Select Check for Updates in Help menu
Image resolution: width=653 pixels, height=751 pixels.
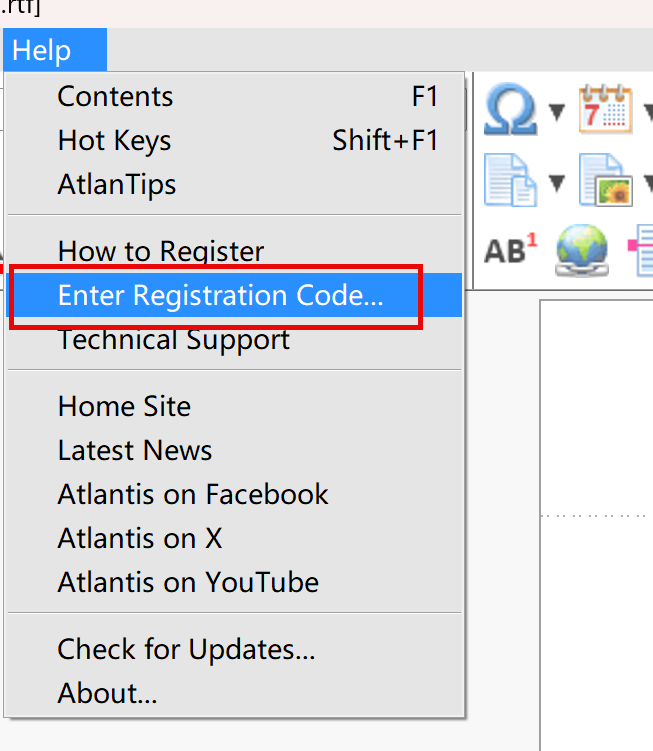[186, 649]
